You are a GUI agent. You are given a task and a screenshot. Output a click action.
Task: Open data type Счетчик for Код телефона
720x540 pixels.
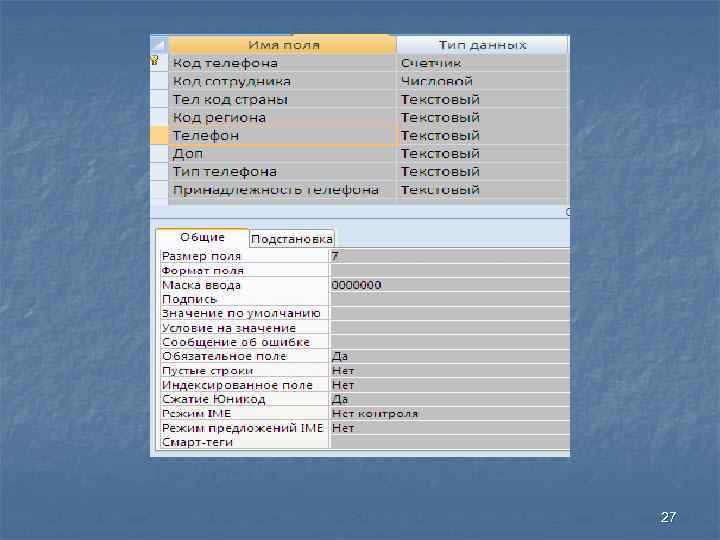[482, 63]
